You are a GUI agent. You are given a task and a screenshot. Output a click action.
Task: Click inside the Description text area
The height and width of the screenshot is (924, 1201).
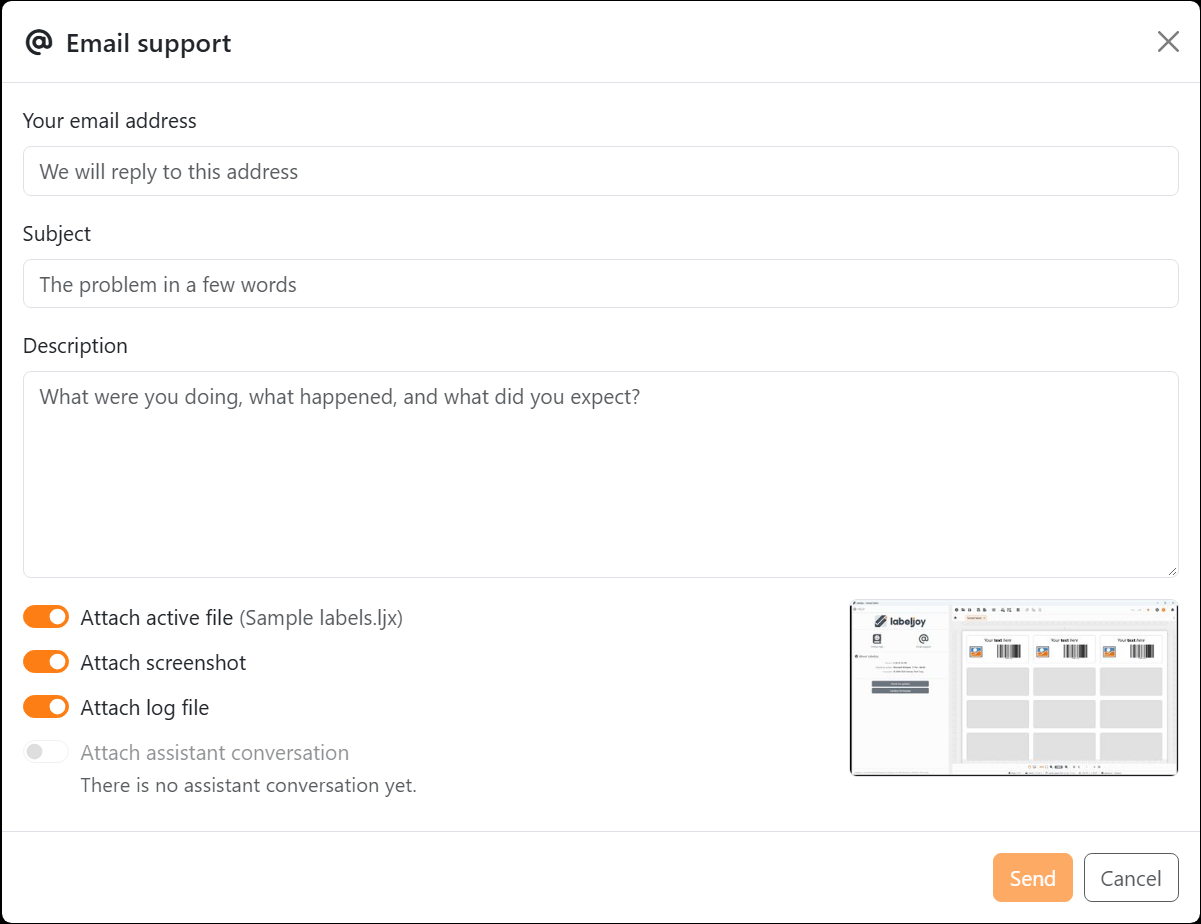coord(600,474)
